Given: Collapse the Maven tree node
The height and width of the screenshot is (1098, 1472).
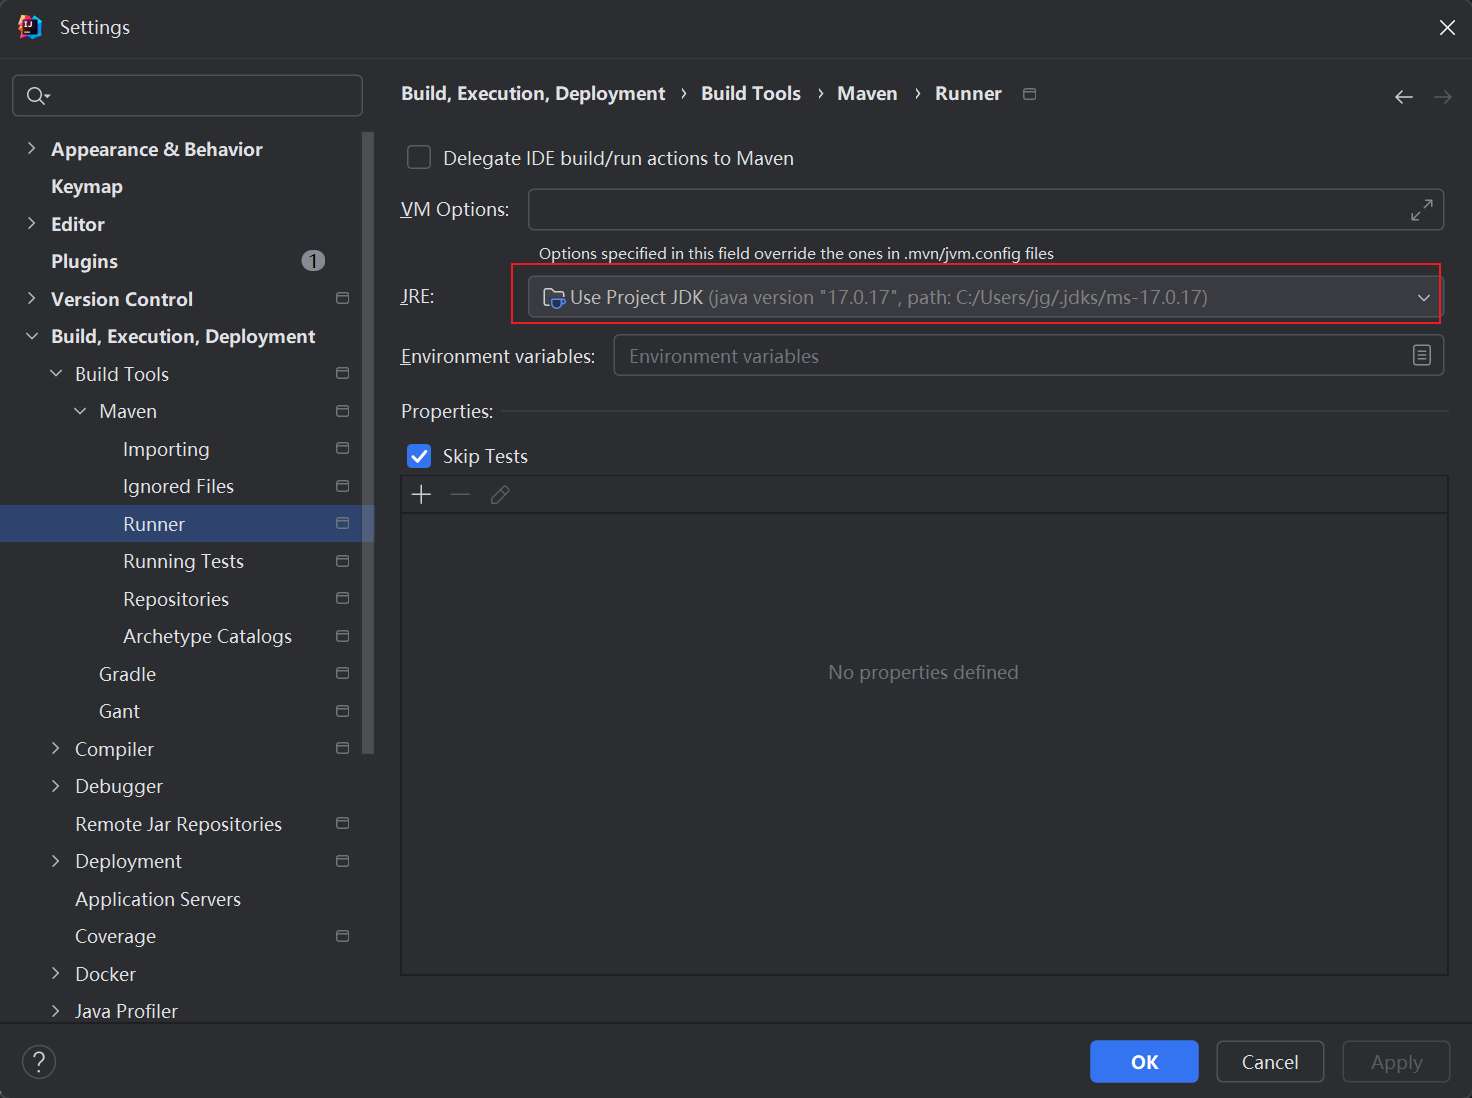Looking at the screenshot, I should (79, 411).
